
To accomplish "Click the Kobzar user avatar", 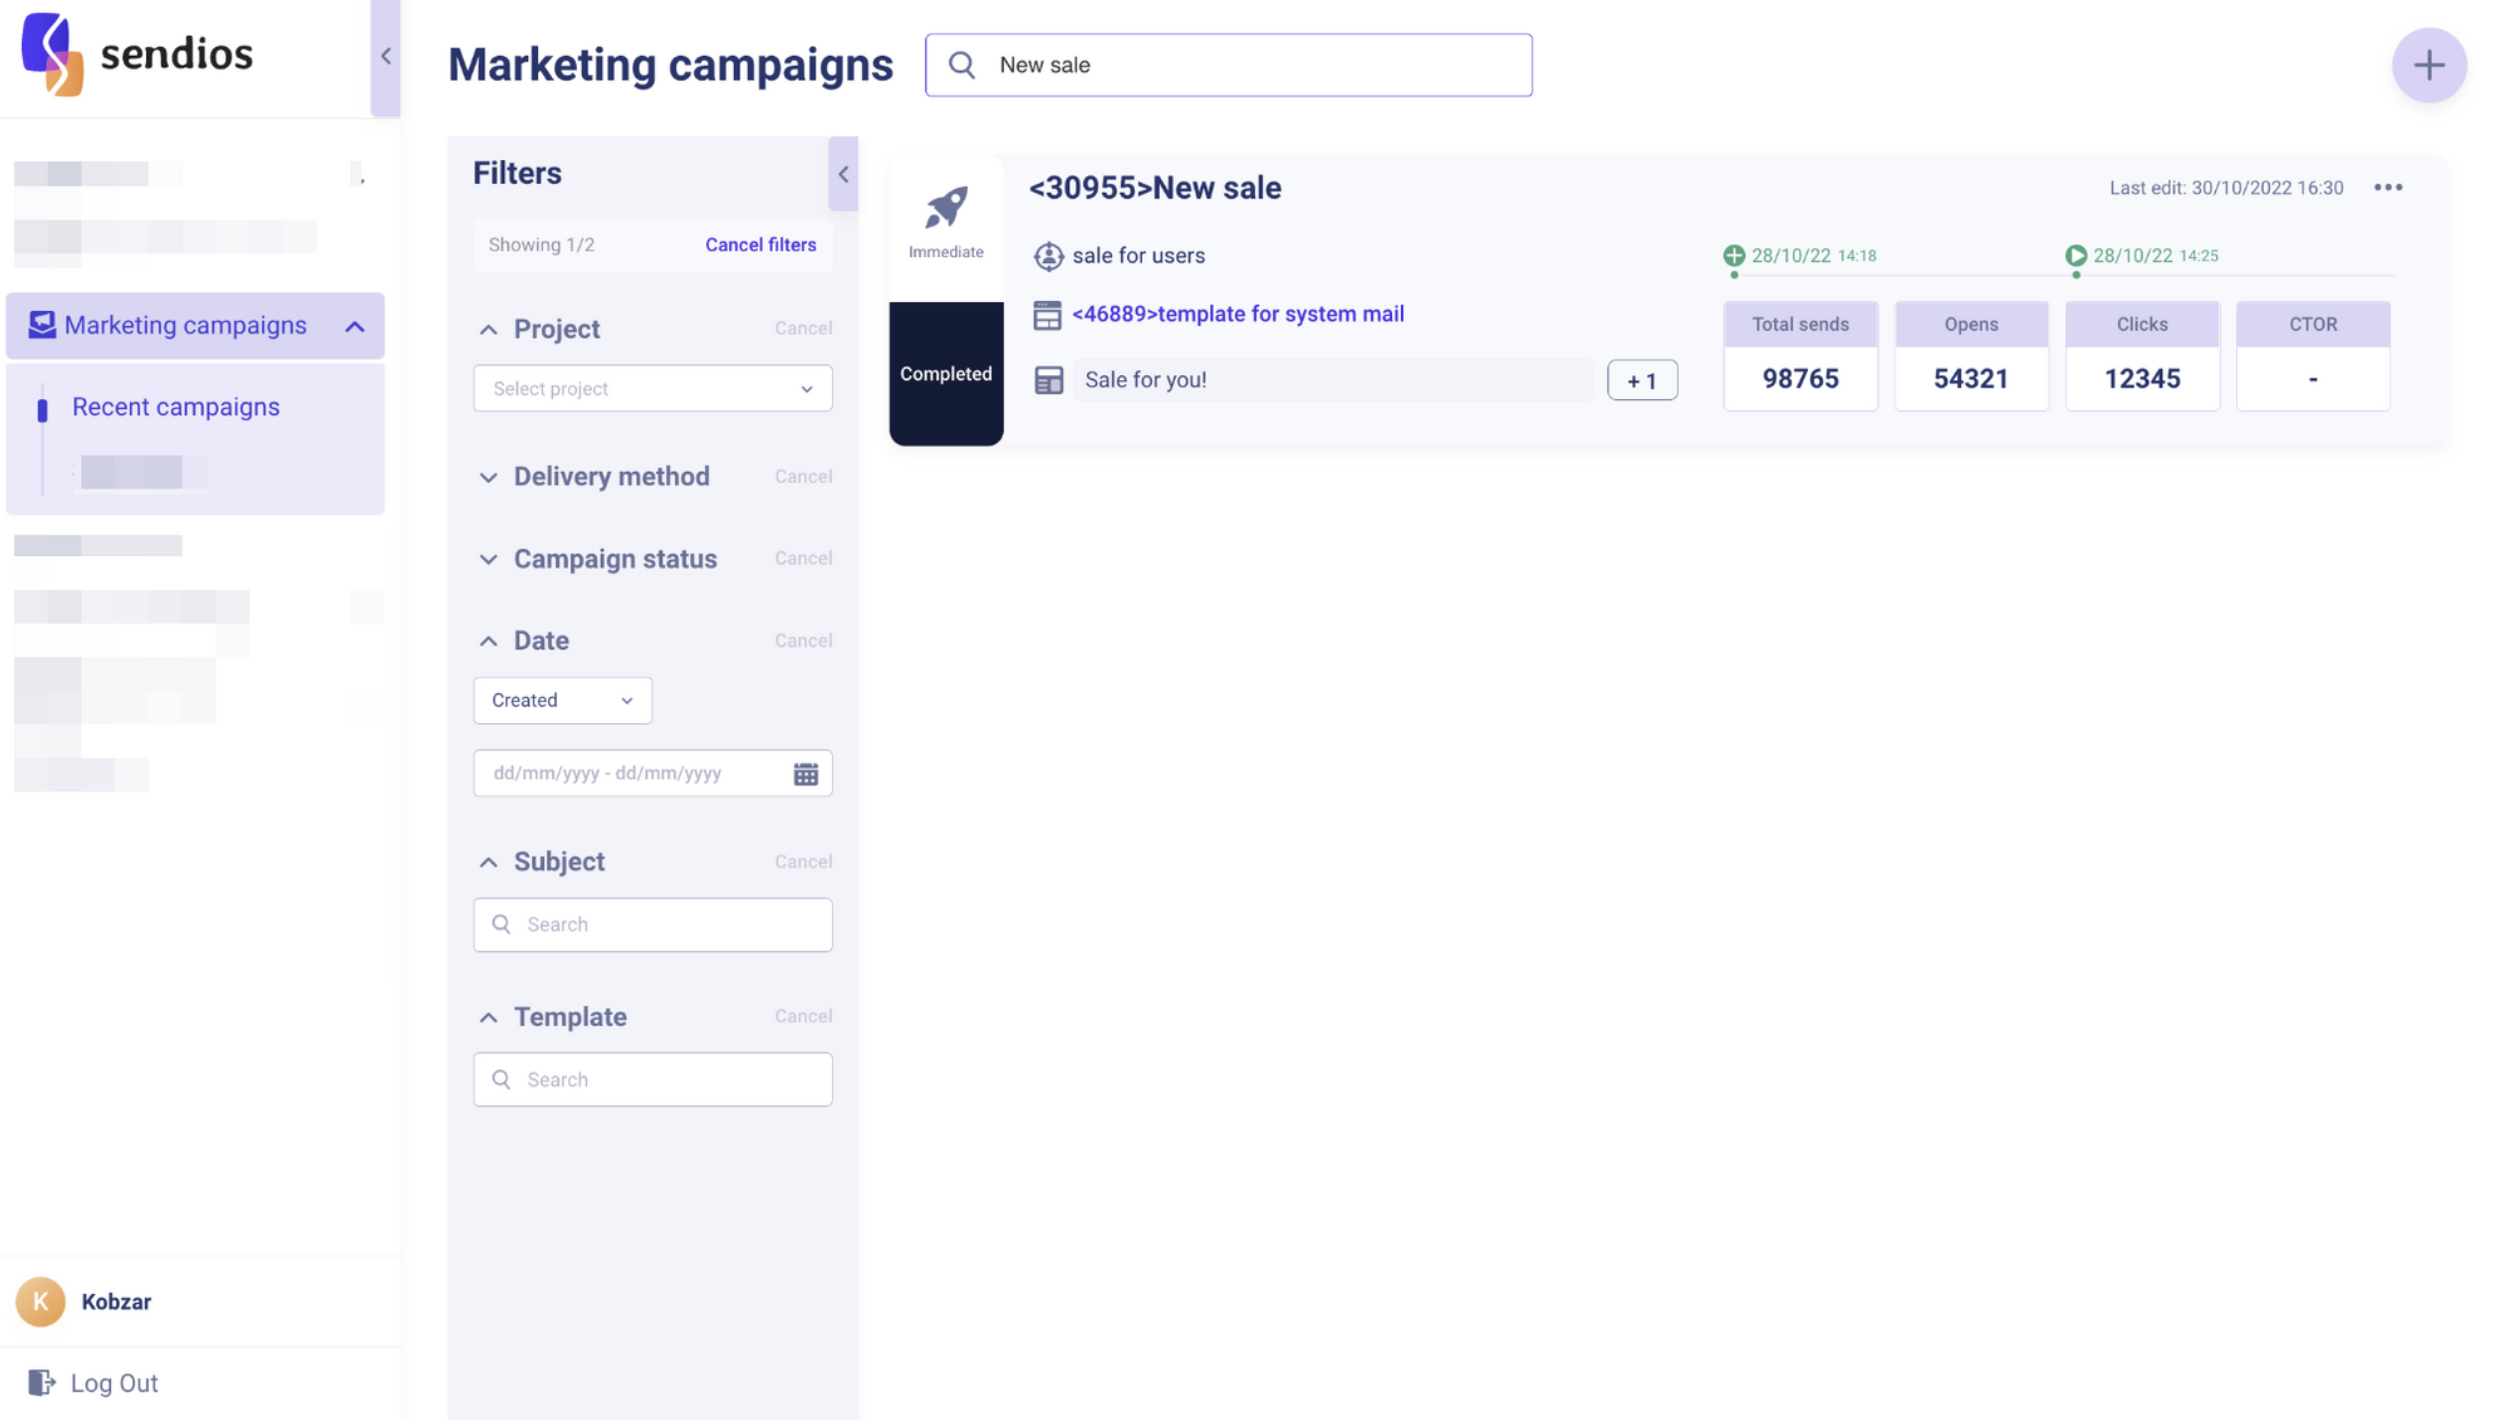I will pos(40,1301).
